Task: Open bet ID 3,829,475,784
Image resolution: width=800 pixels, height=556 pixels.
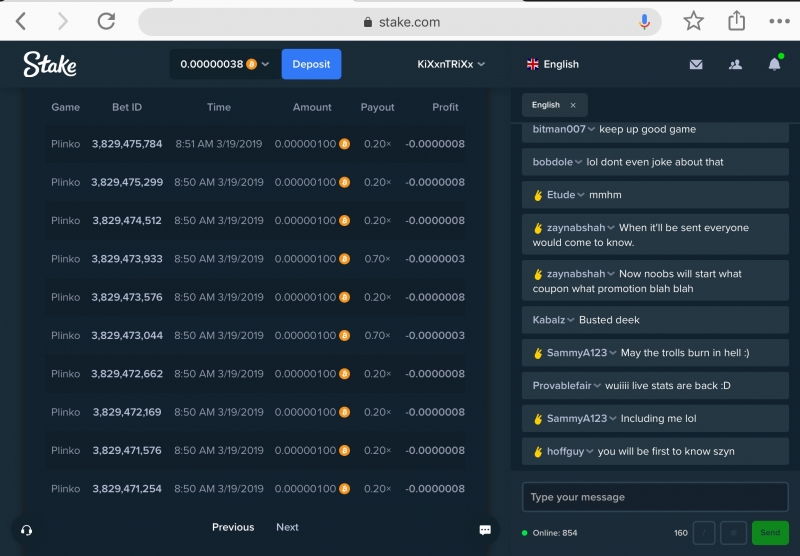Action: [127, 144]
